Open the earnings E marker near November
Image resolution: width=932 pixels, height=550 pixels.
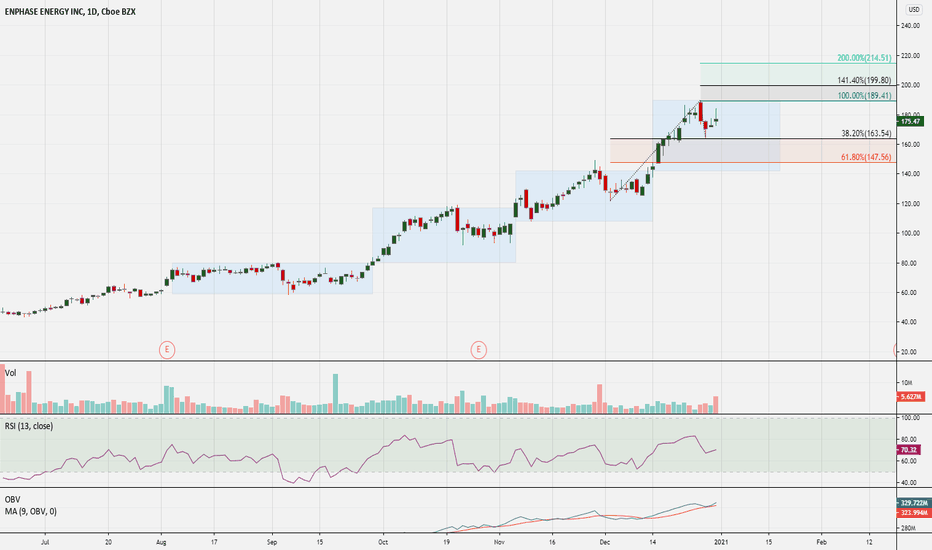[478, 350]
